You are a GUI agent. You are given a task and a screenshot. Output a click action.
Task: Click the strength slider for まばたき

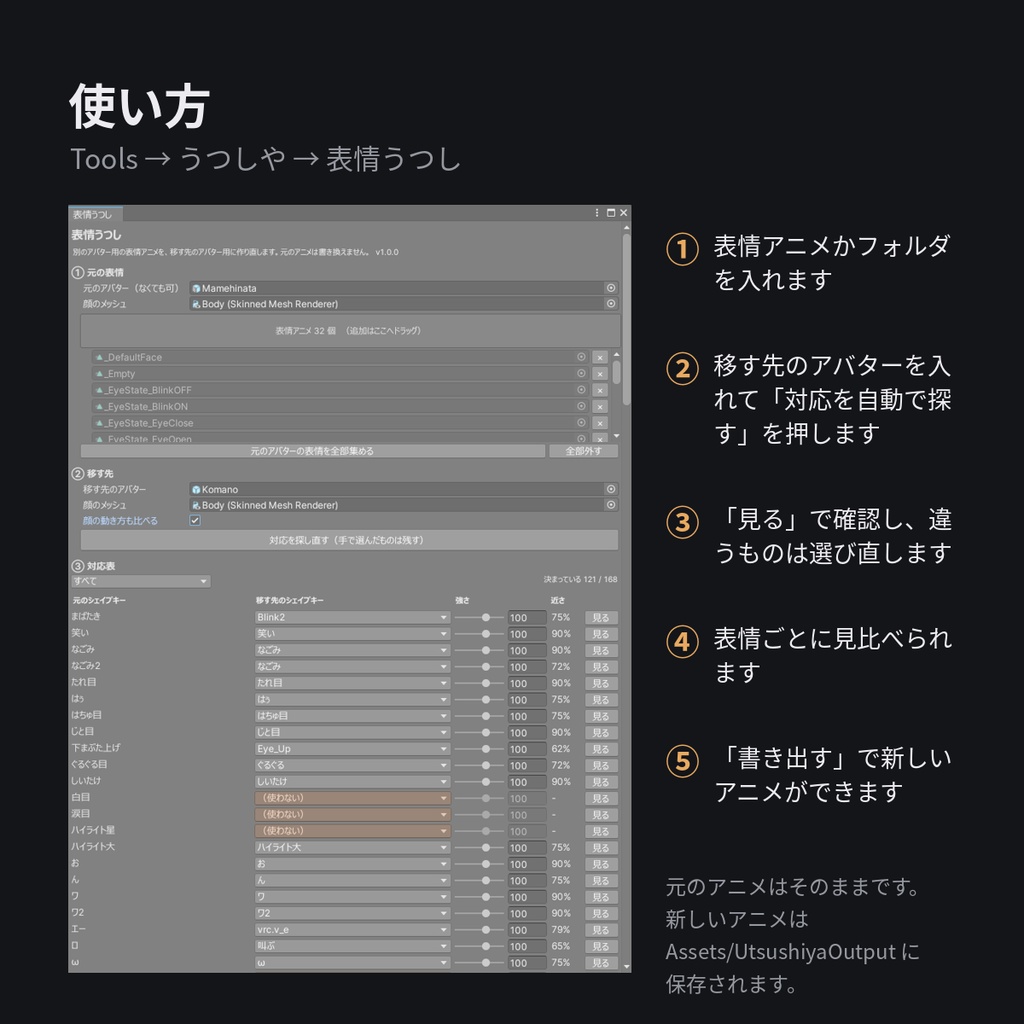point(479,618)
